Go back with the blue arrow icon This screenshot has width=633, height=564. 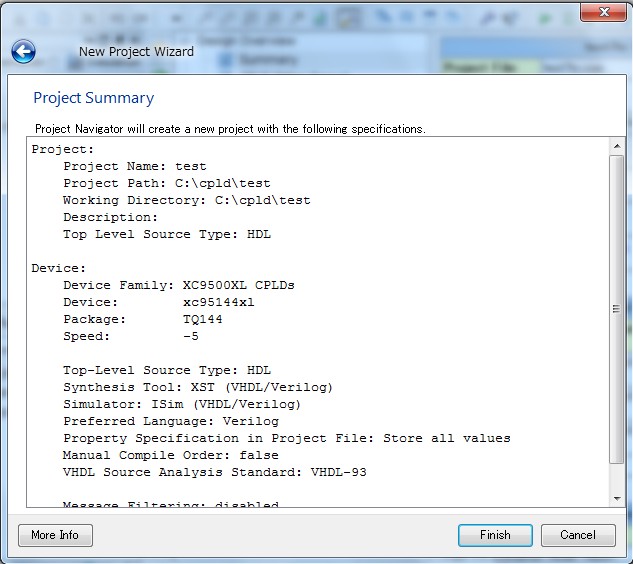[23, 51]
